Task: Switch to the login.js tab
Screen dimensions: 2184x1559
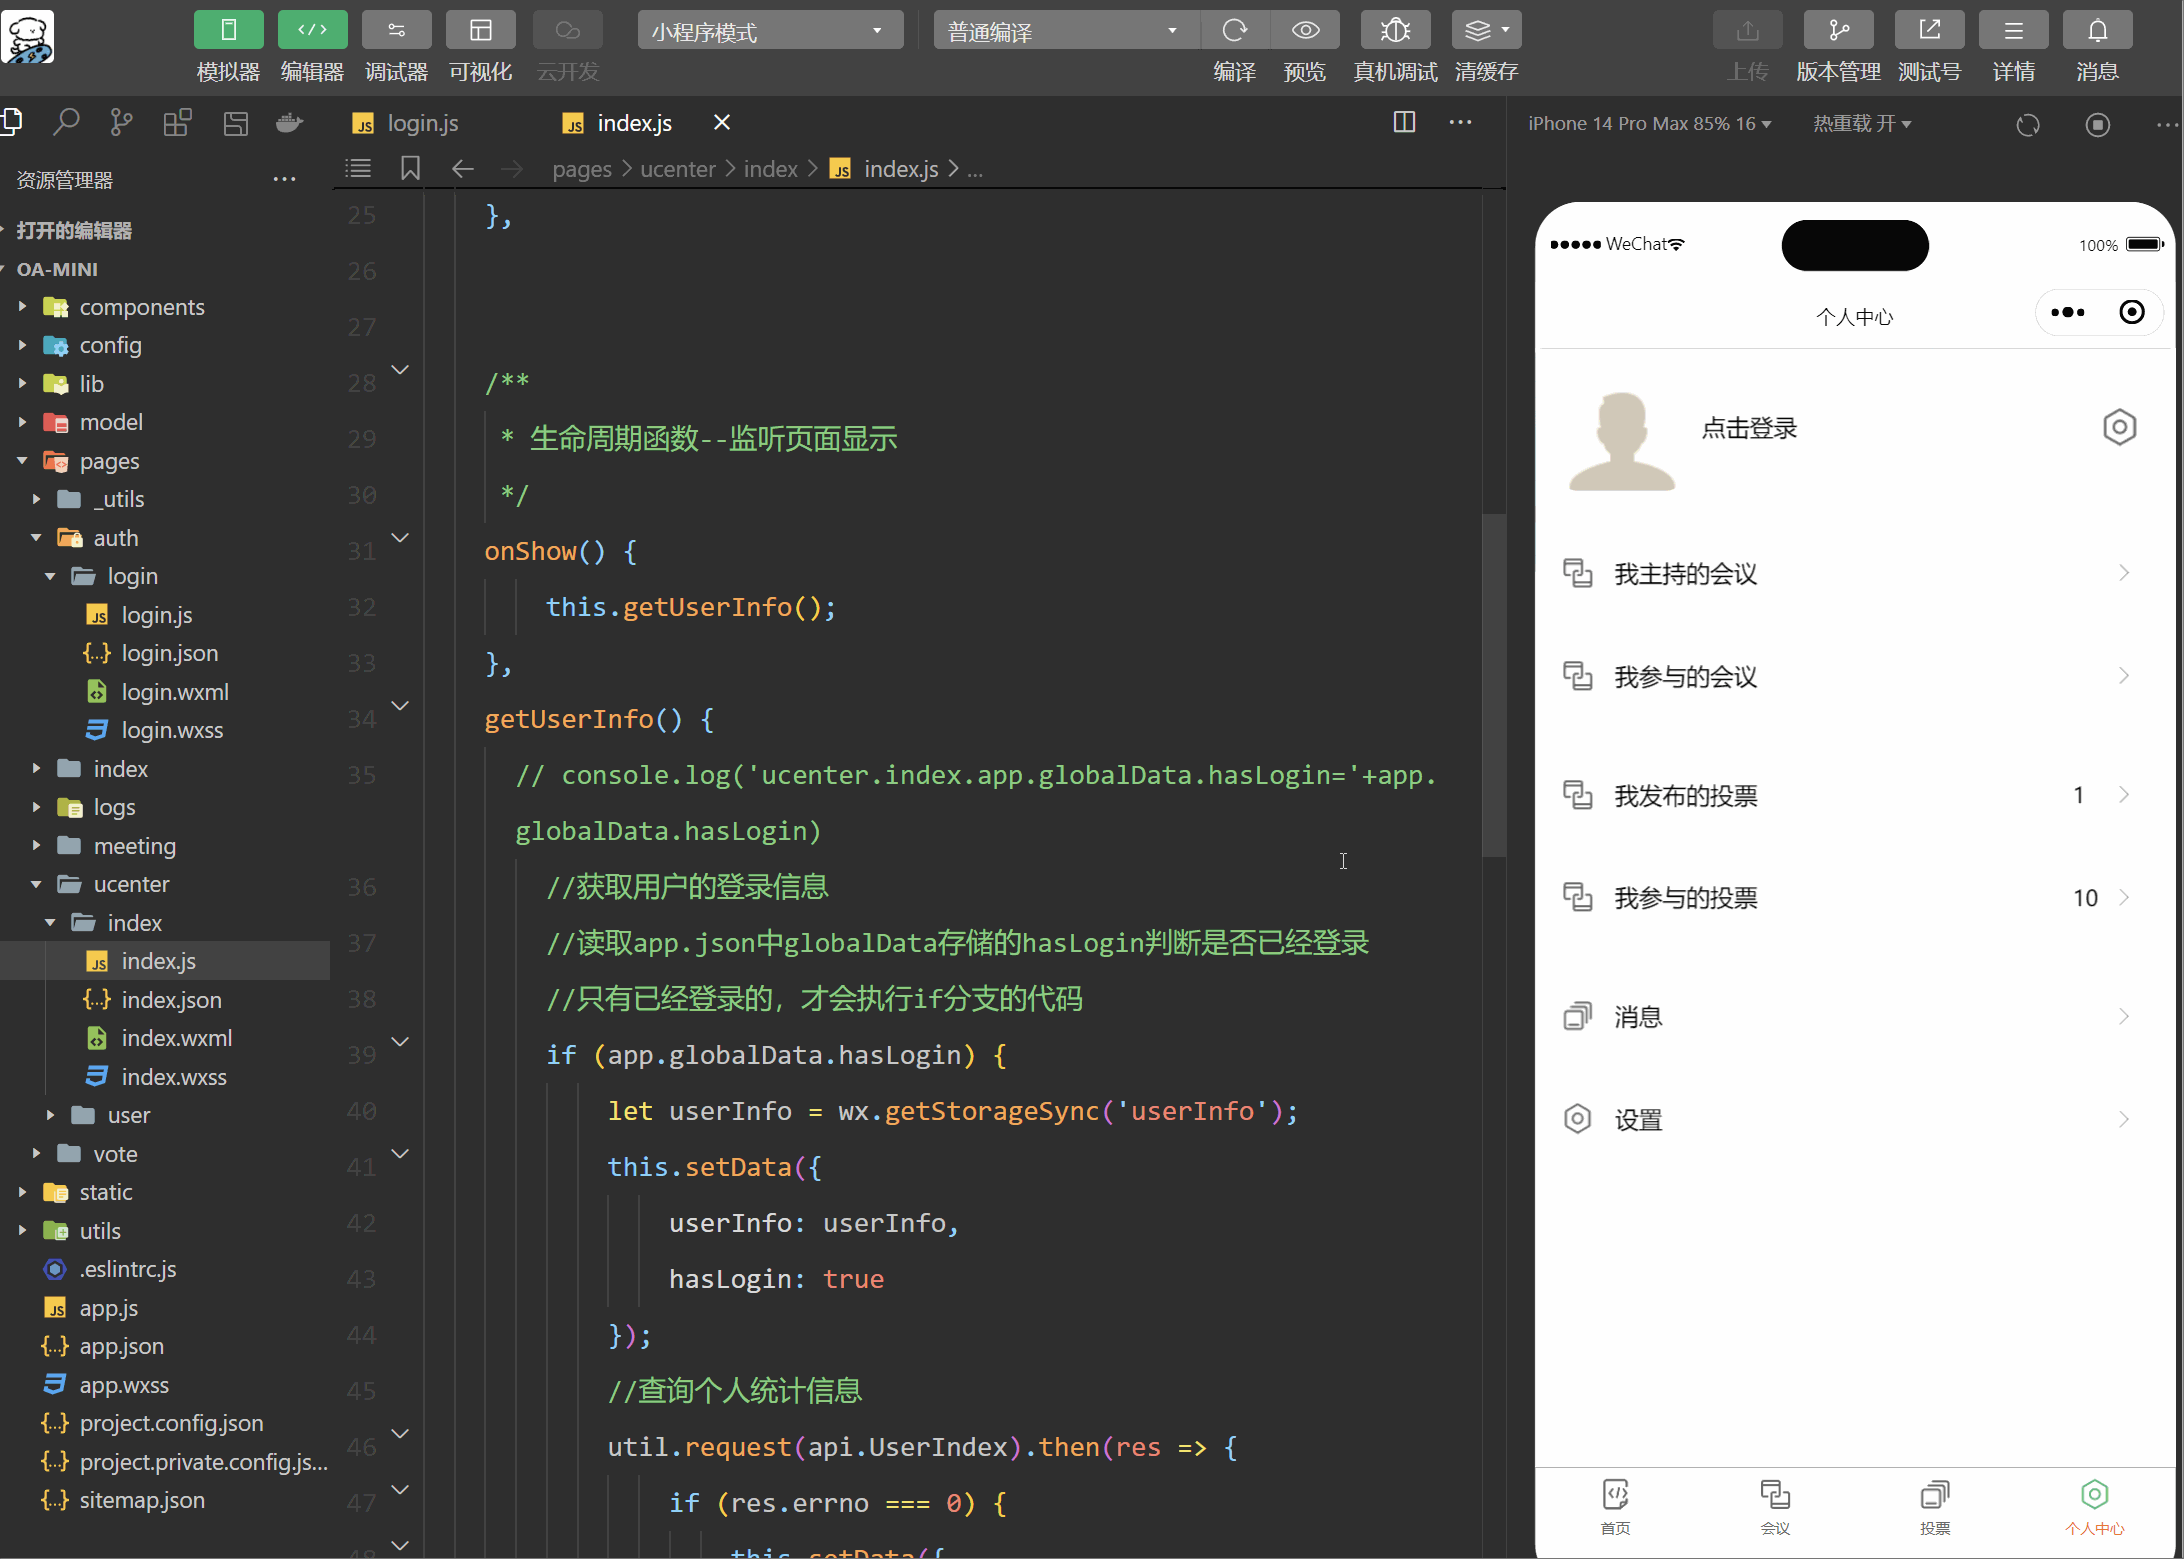Action: point(421,123)
